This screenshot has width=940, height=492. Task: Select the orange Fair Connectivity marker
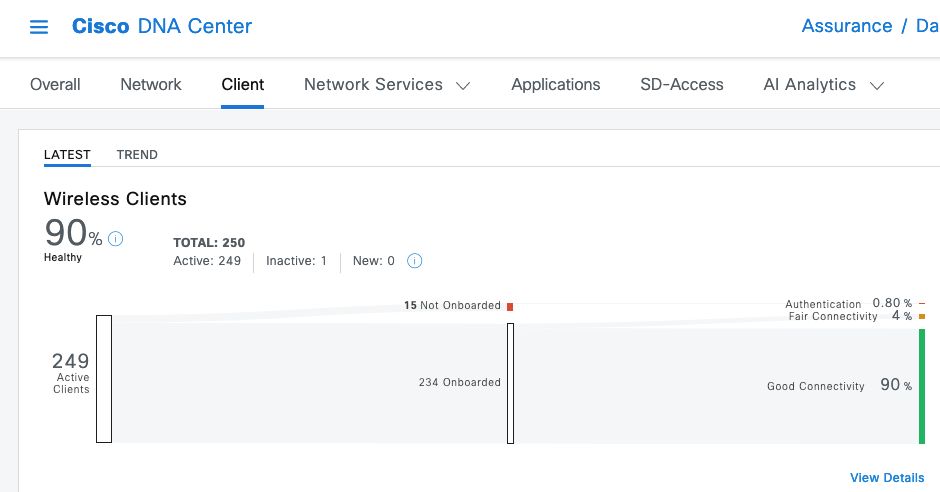[x=922, y=316]
